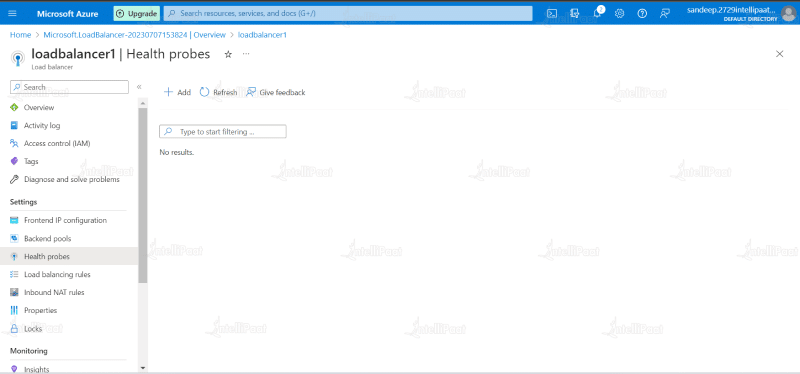
Task: Go to Home breadcrumb link
Action: 20,35
